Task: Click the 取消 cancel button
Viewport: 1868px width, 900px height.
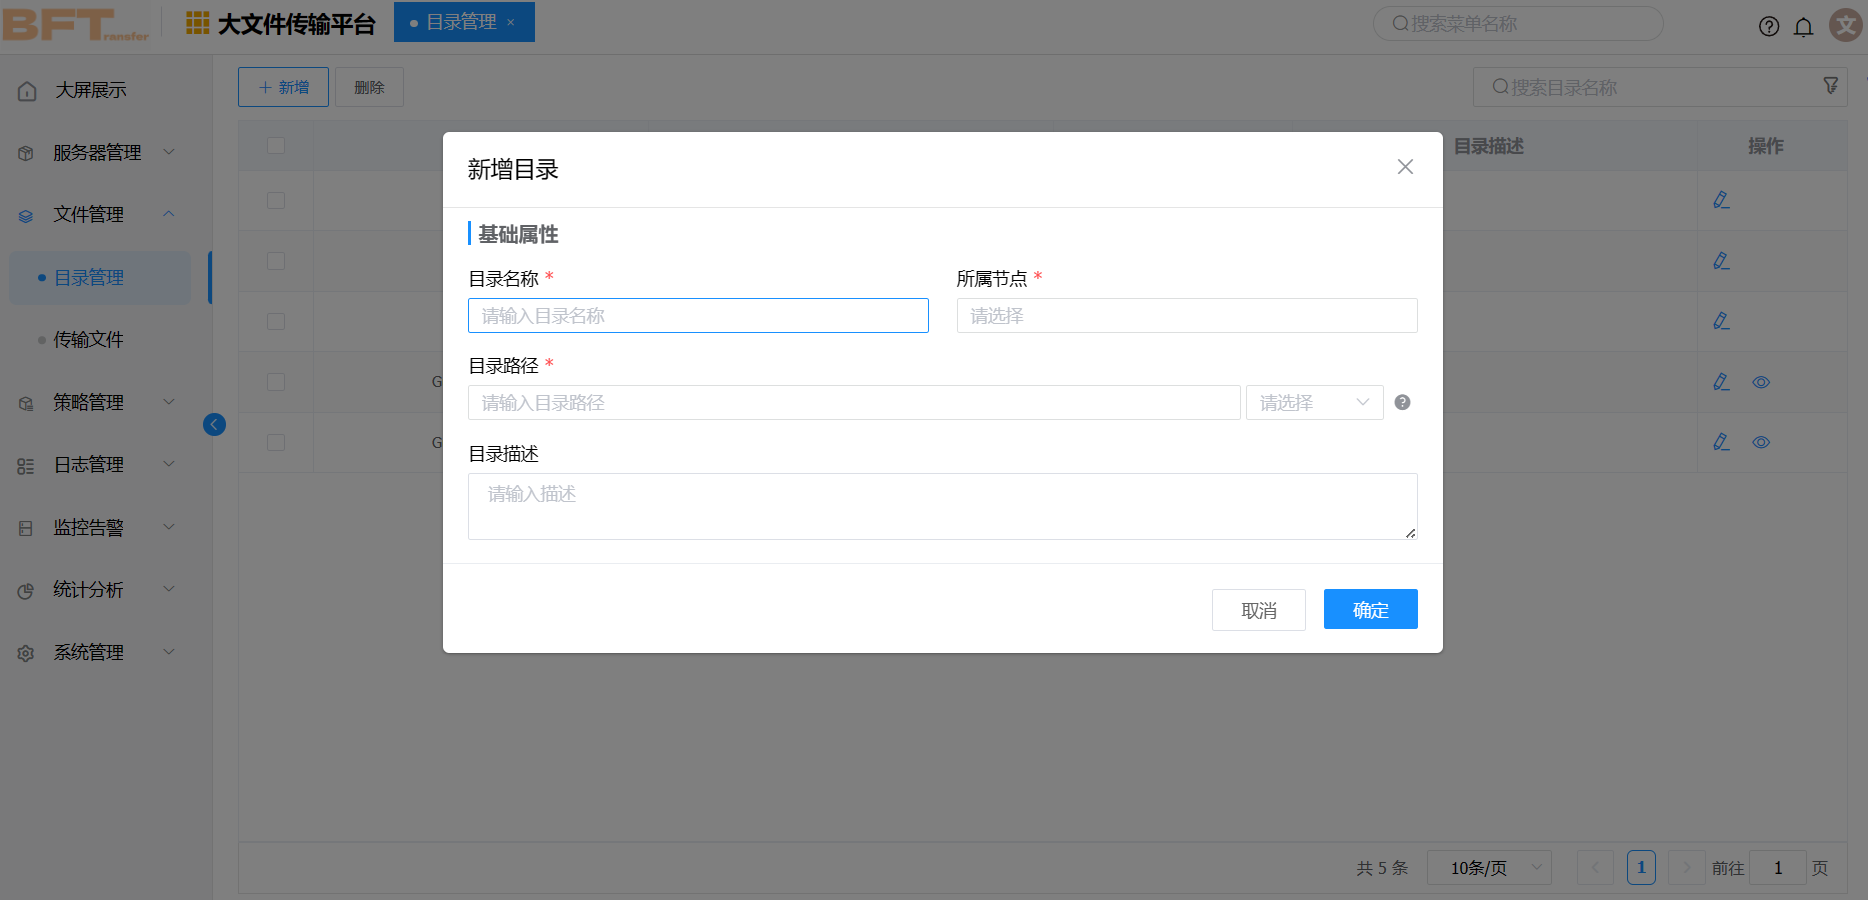Action: pos(1258,610)
